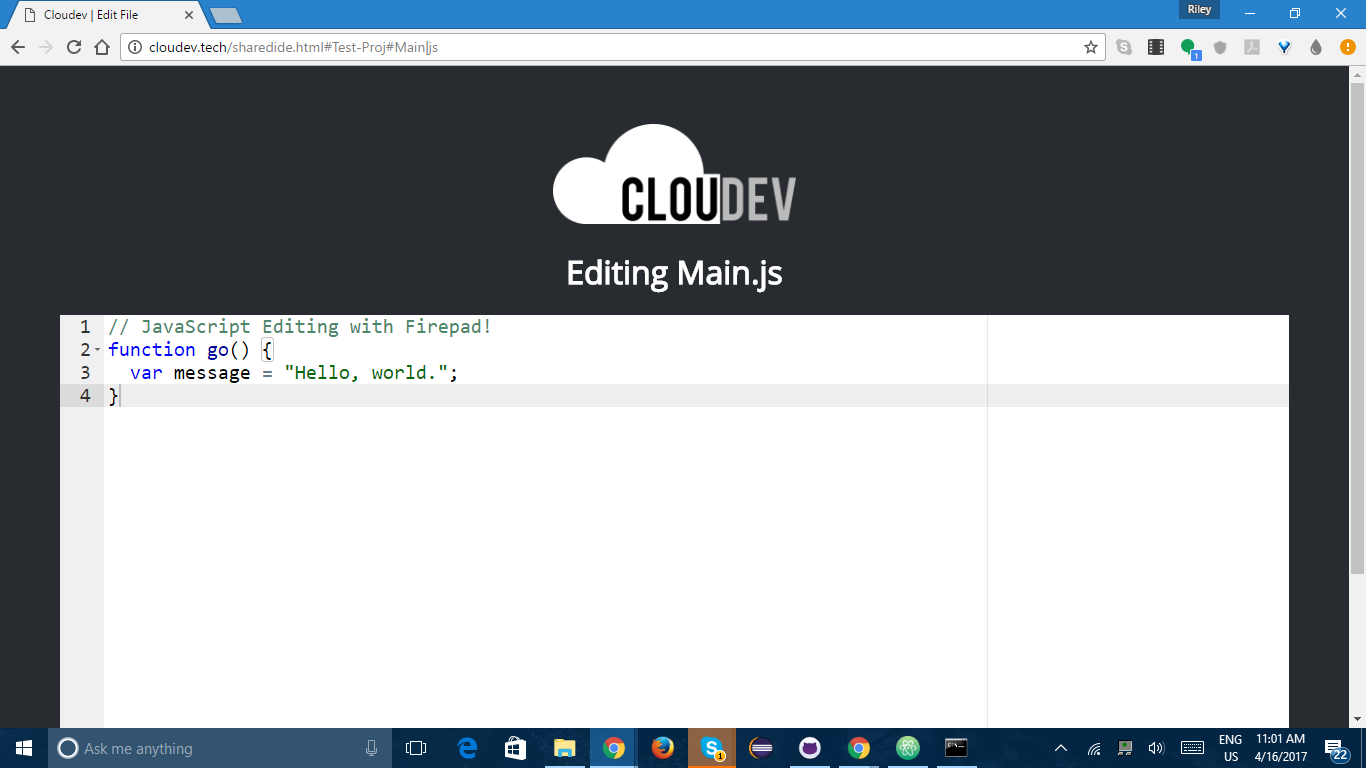Open touch keyboard tray icon
The width and height of the screenshot is (1366, 768).
[x=1192, y=748]
